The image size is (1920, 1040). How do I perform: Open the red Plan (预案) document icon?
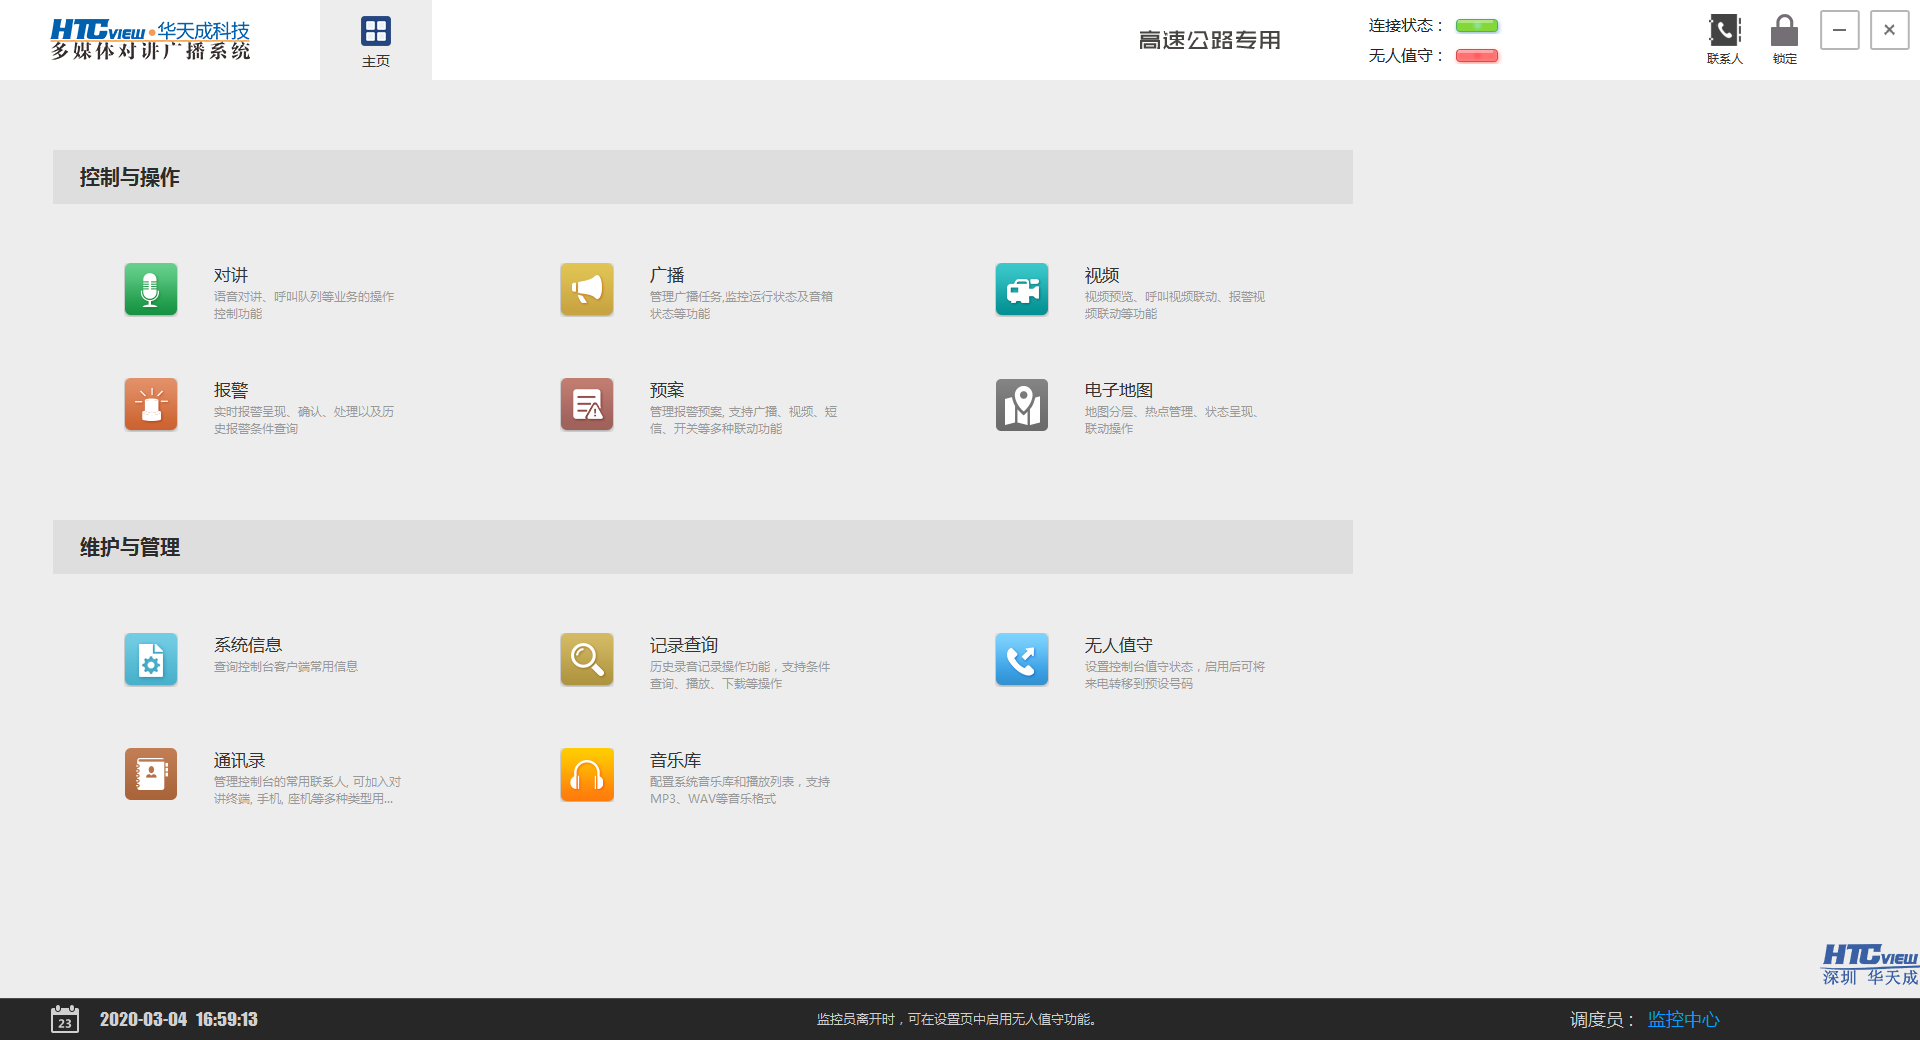pos(587,404)
